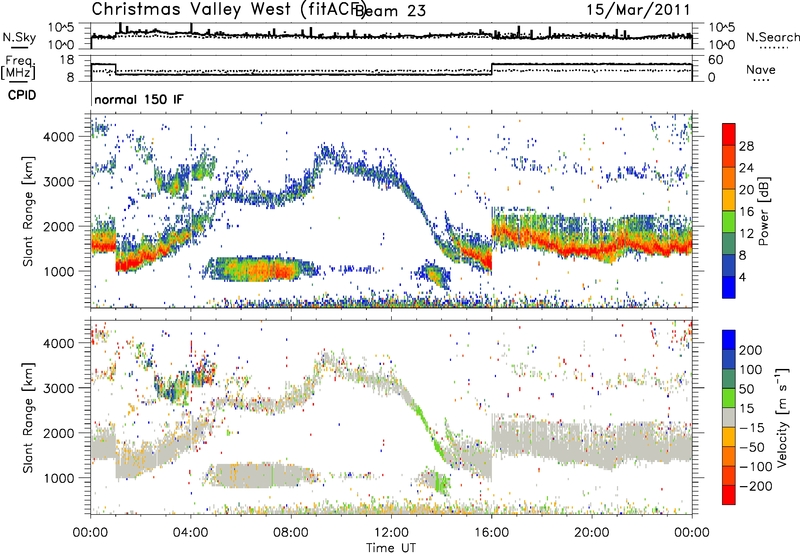Click the power panel 'Slant Range [km]' label
Screen dimensions: 800x554
tap(29, 211)
